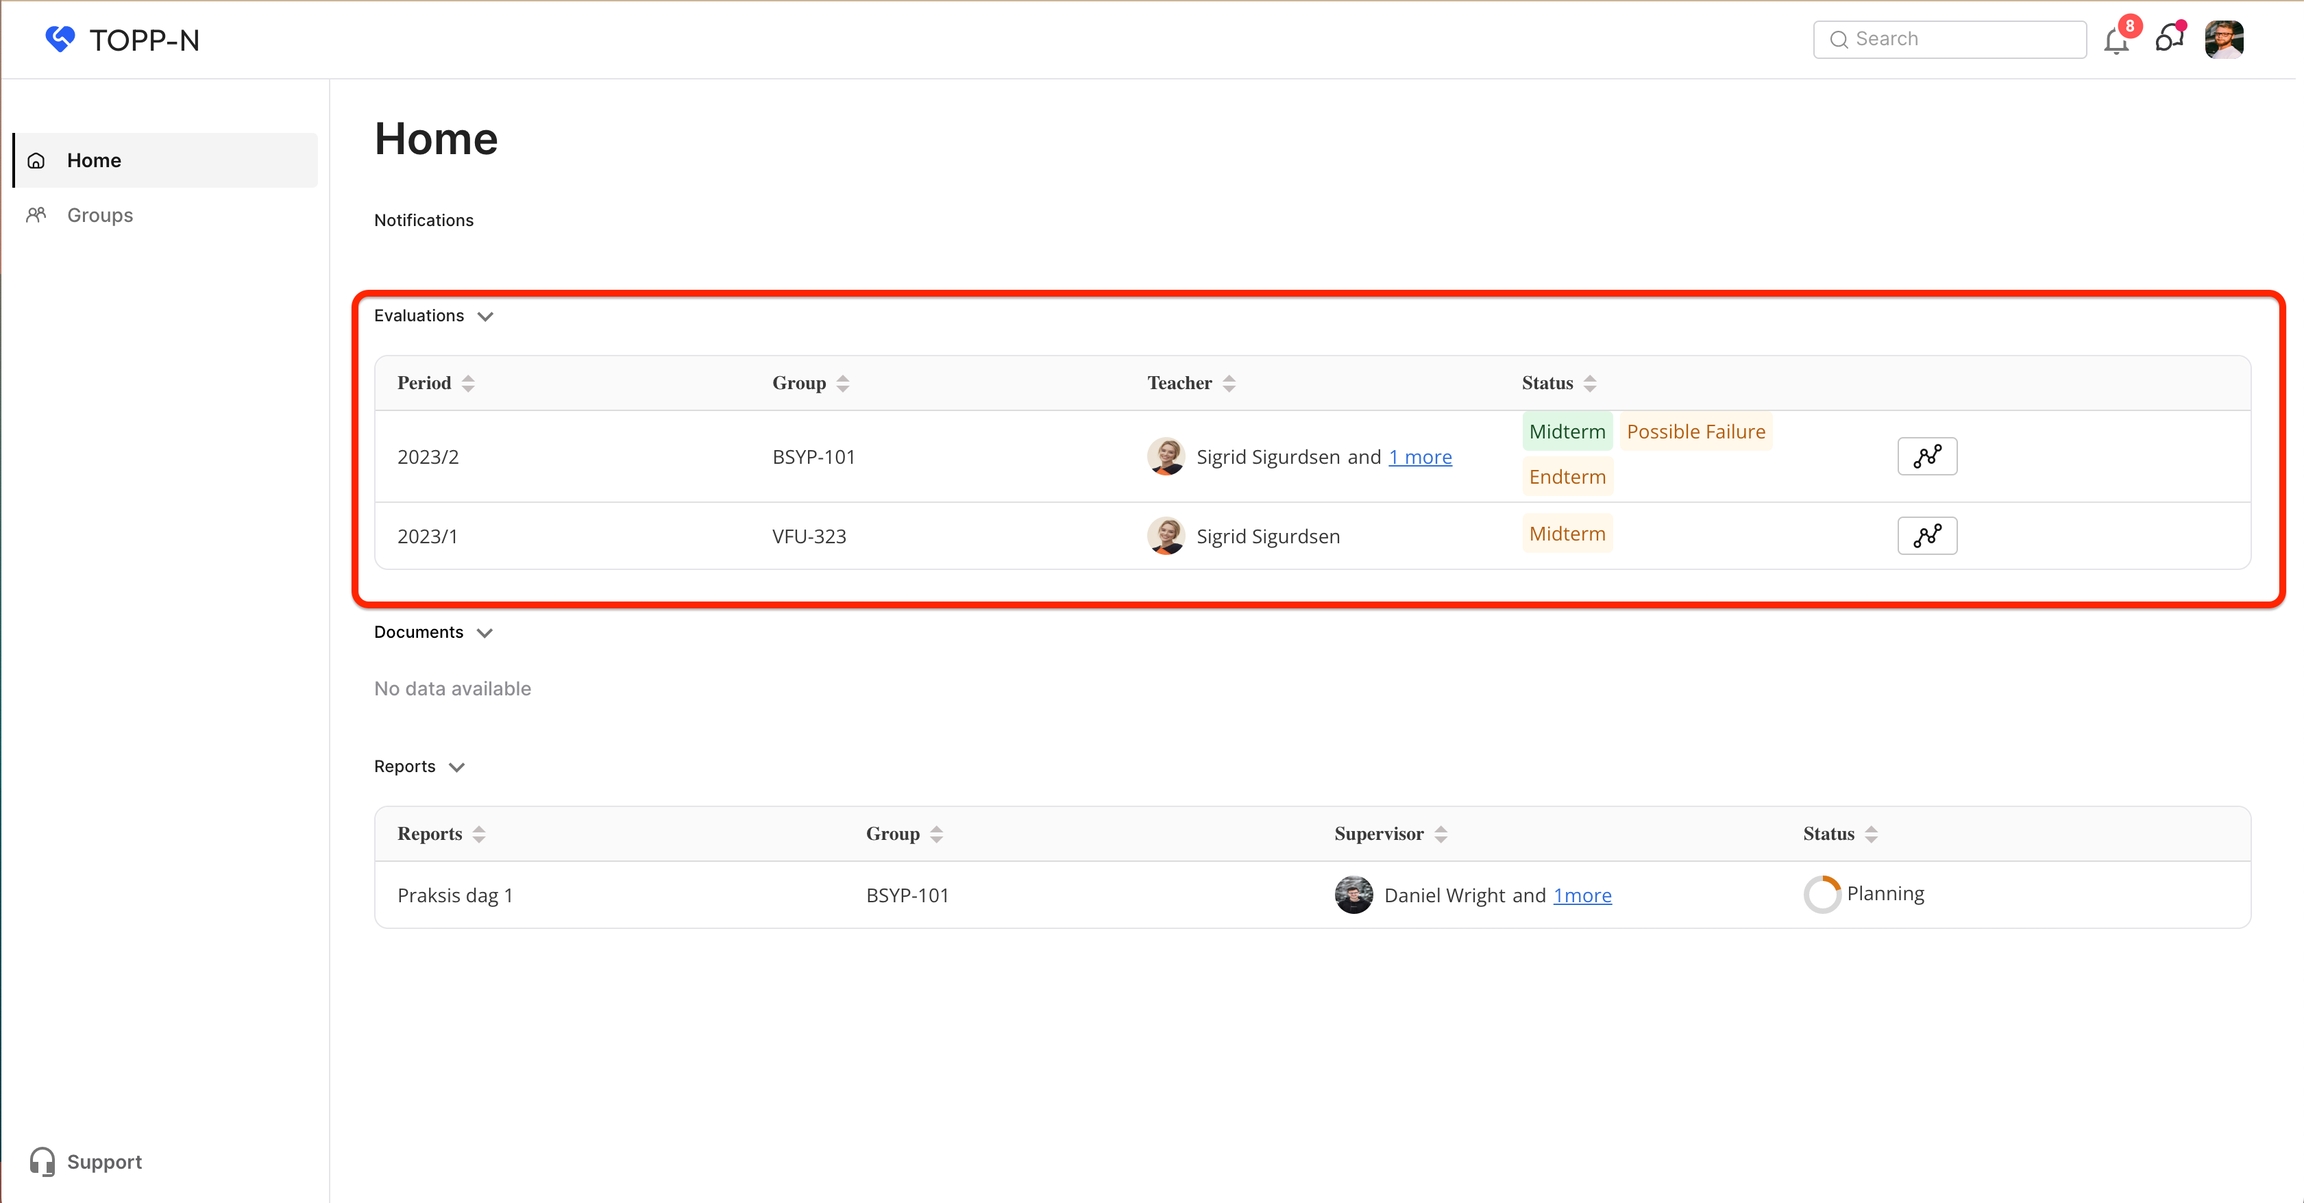Click the shapes icon beside the bell
Viewport: 2304px width, 1203px height.
pyautogui.click(x=2169, y=39)
